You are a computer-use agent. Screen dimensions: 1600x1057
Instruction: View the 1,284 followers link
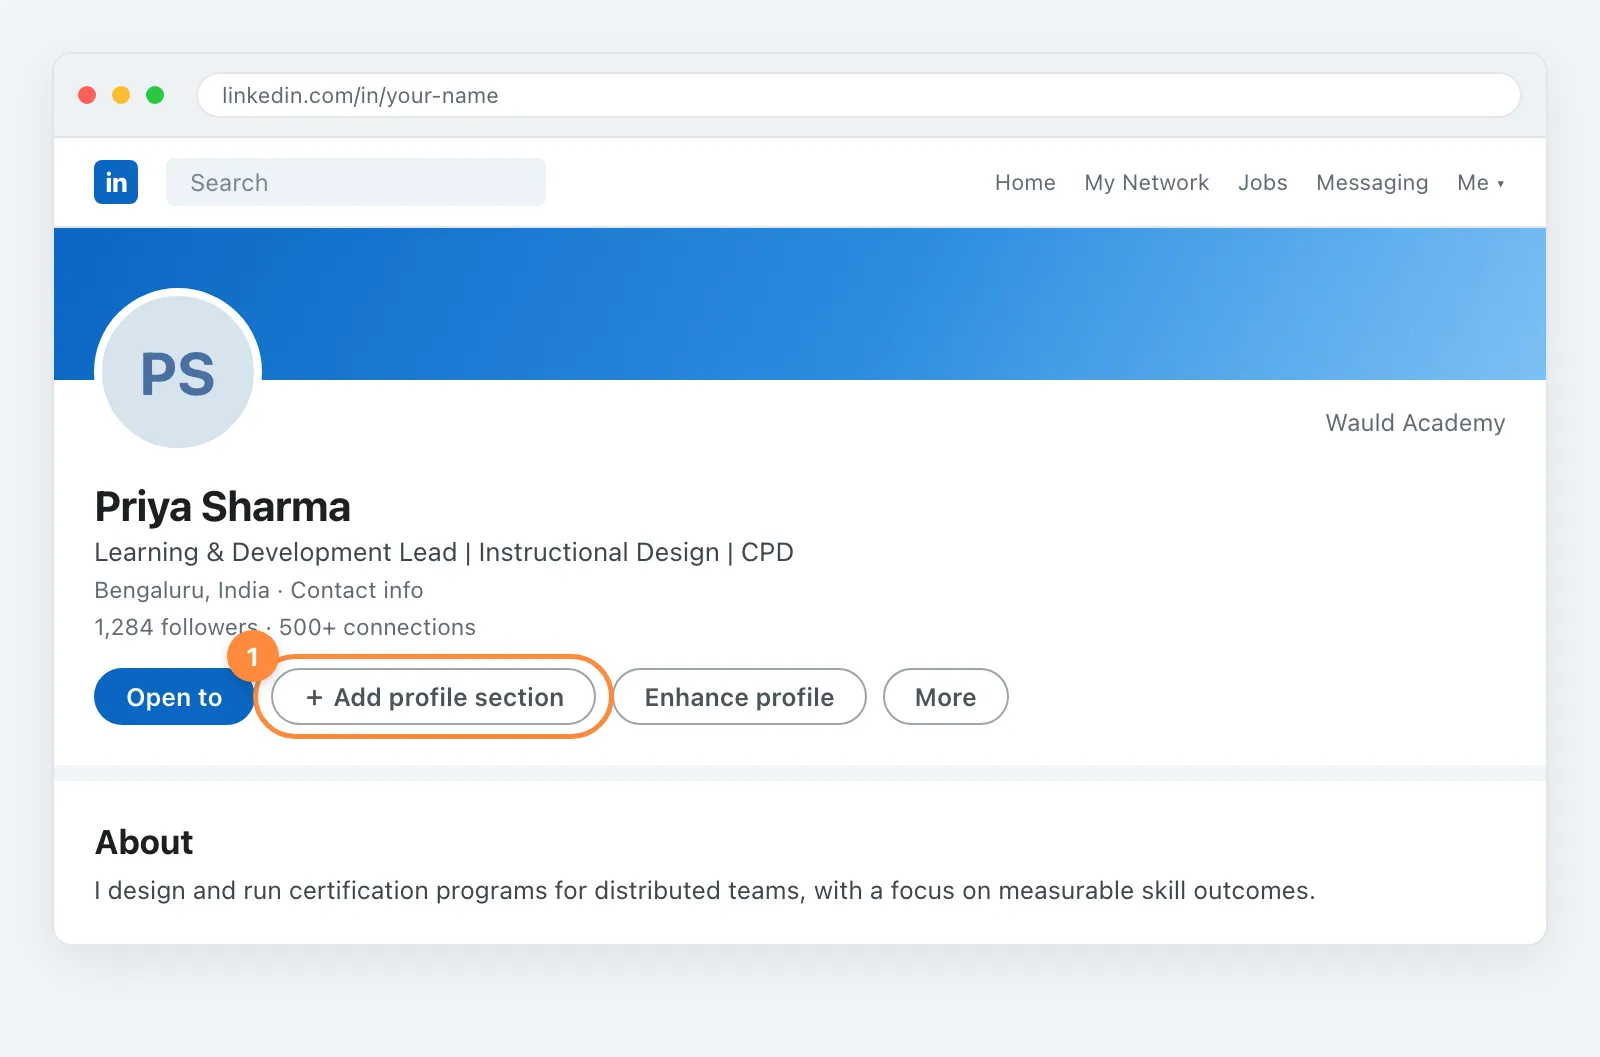176,627
